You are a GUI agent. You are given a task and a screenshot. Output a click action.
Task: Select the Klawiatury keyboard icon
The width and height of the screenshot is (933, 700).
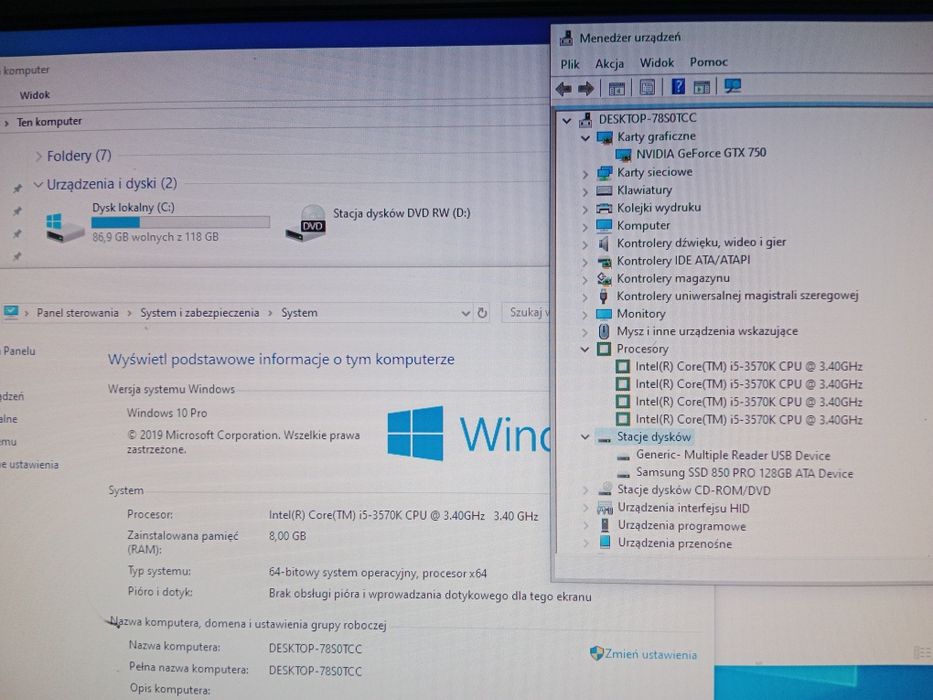[604, 190]
